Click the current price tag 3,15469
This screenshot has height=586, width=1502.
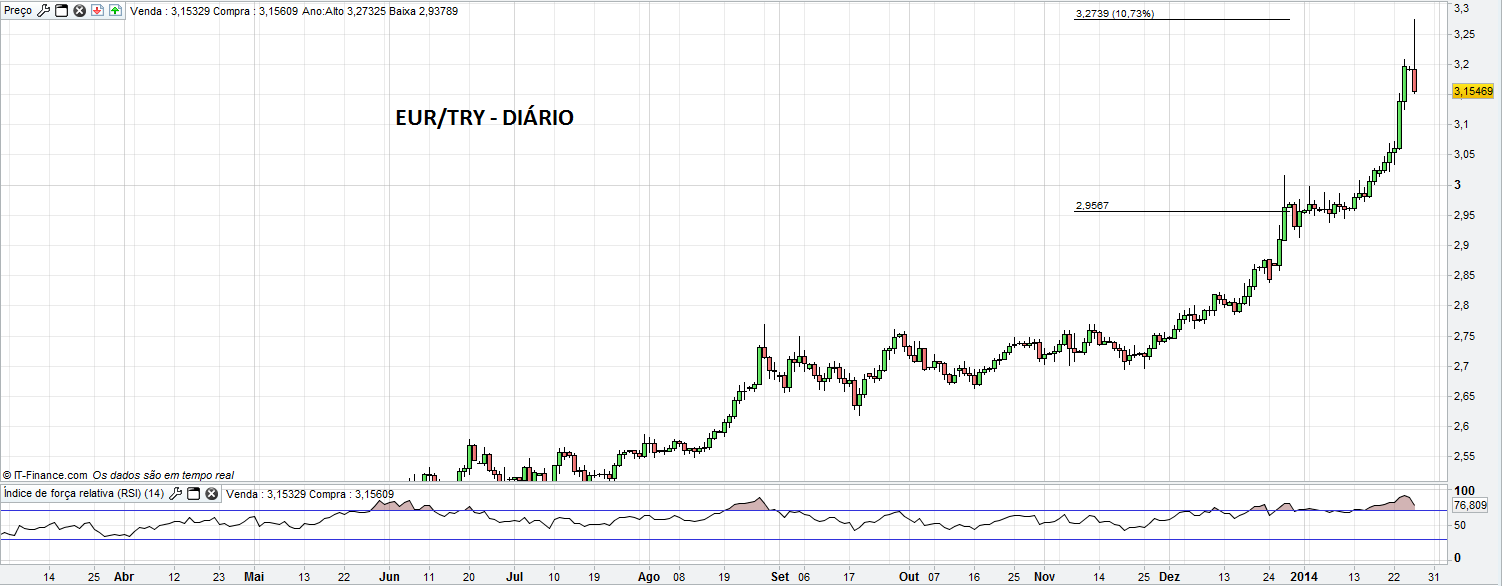[1472, 91]
